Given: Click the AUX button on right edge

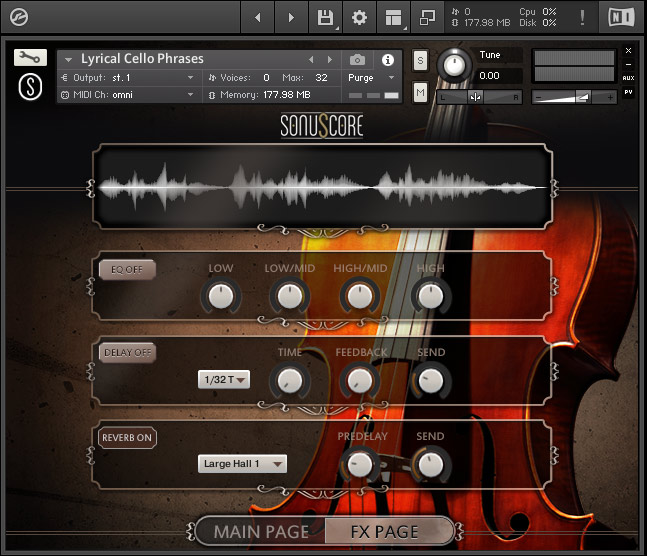Looking at the screenshot, I should [x=628, y=78].
